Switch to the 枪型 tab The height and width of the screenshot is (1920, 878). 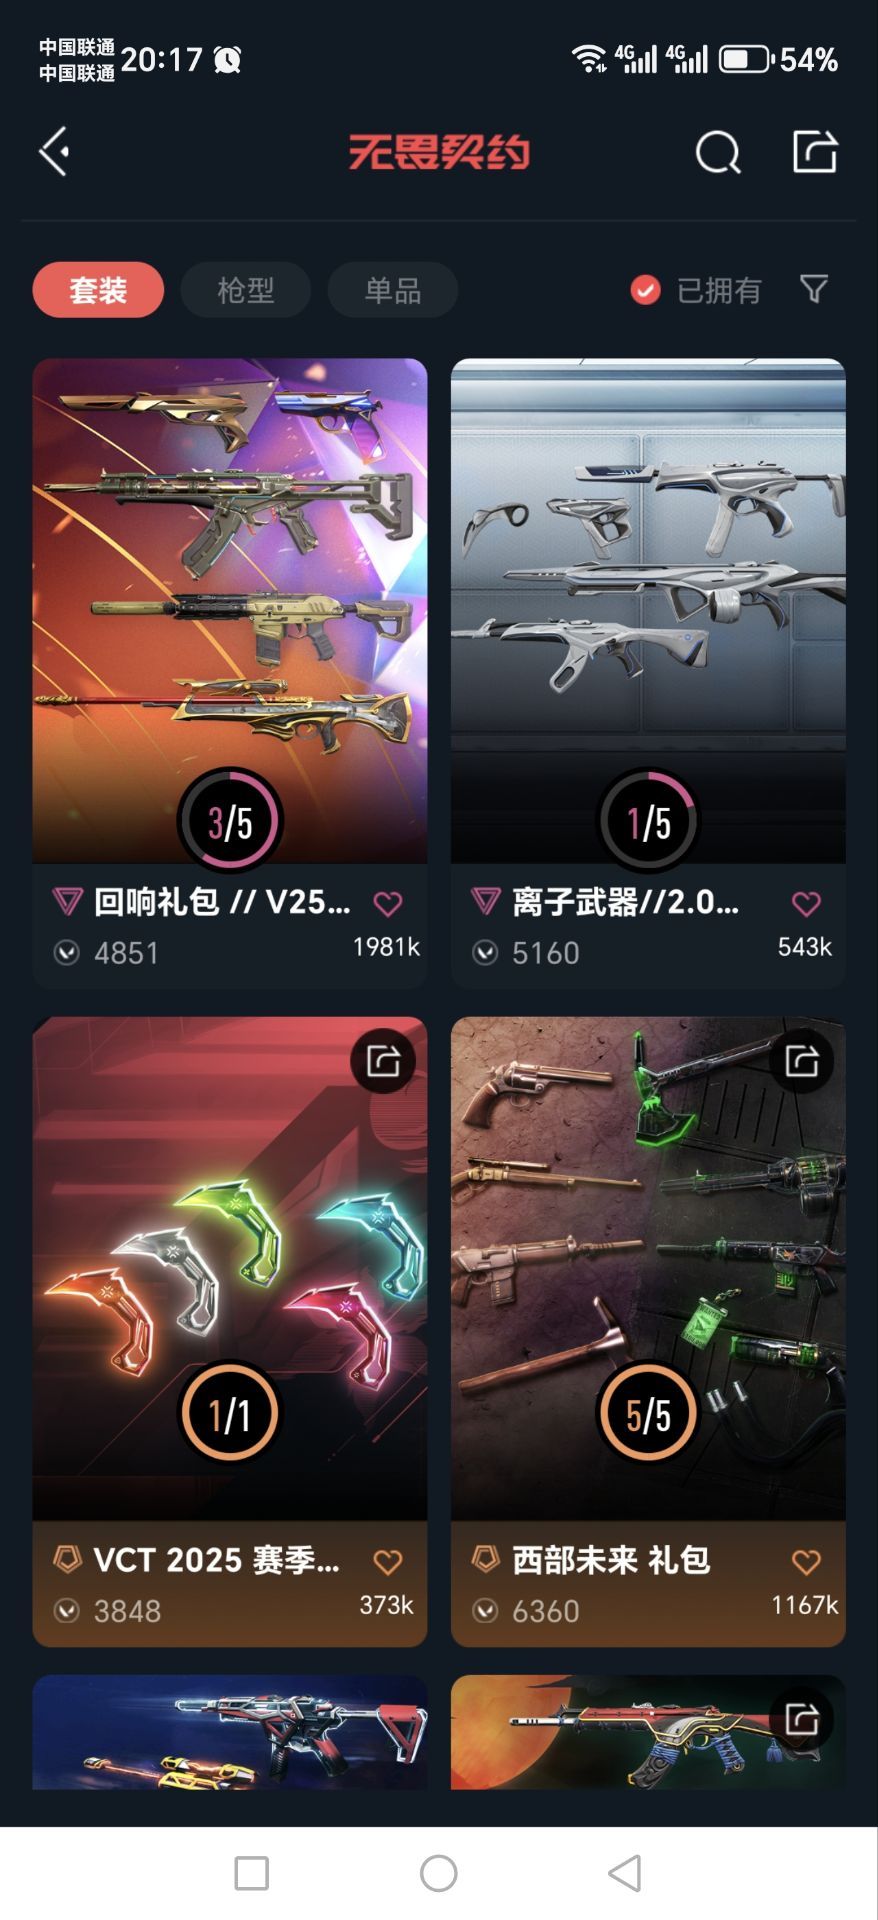pyautogui.click(x=246, y=290)
